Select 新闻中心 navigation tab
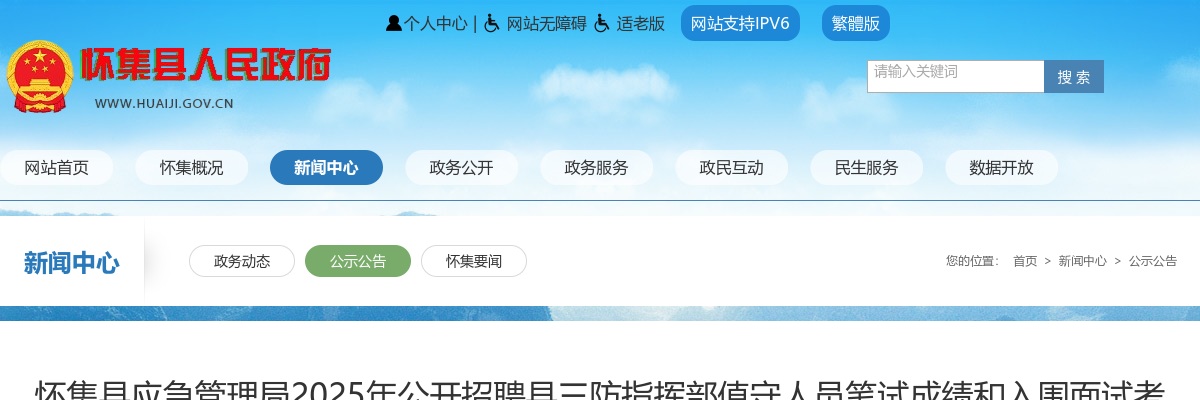Viewport: 1200px width, 400px height. [x=326, y=168]
